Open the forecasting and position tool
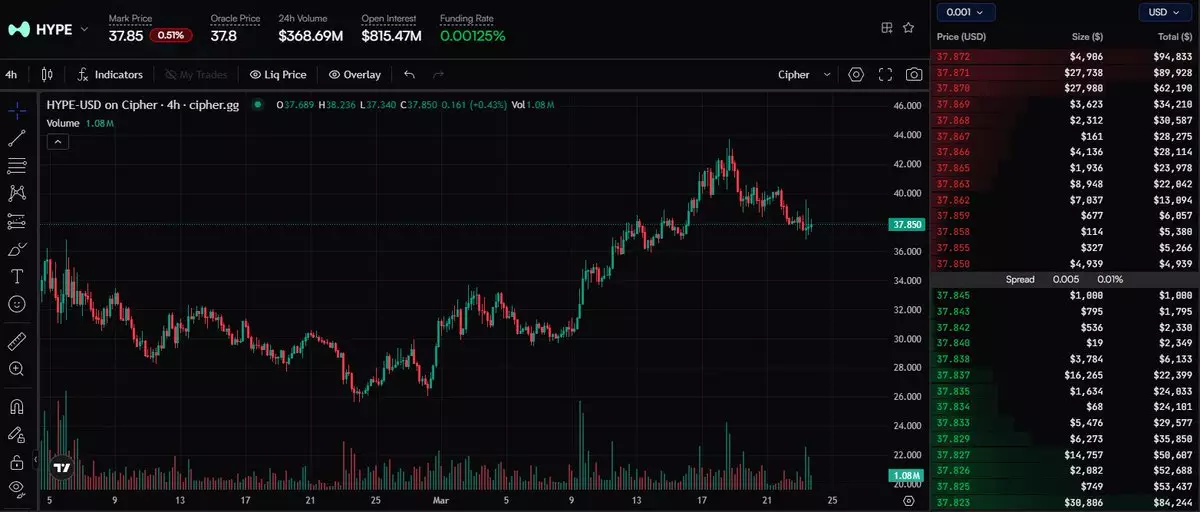This screenshot has height=512, width=1200. [16, 221]
